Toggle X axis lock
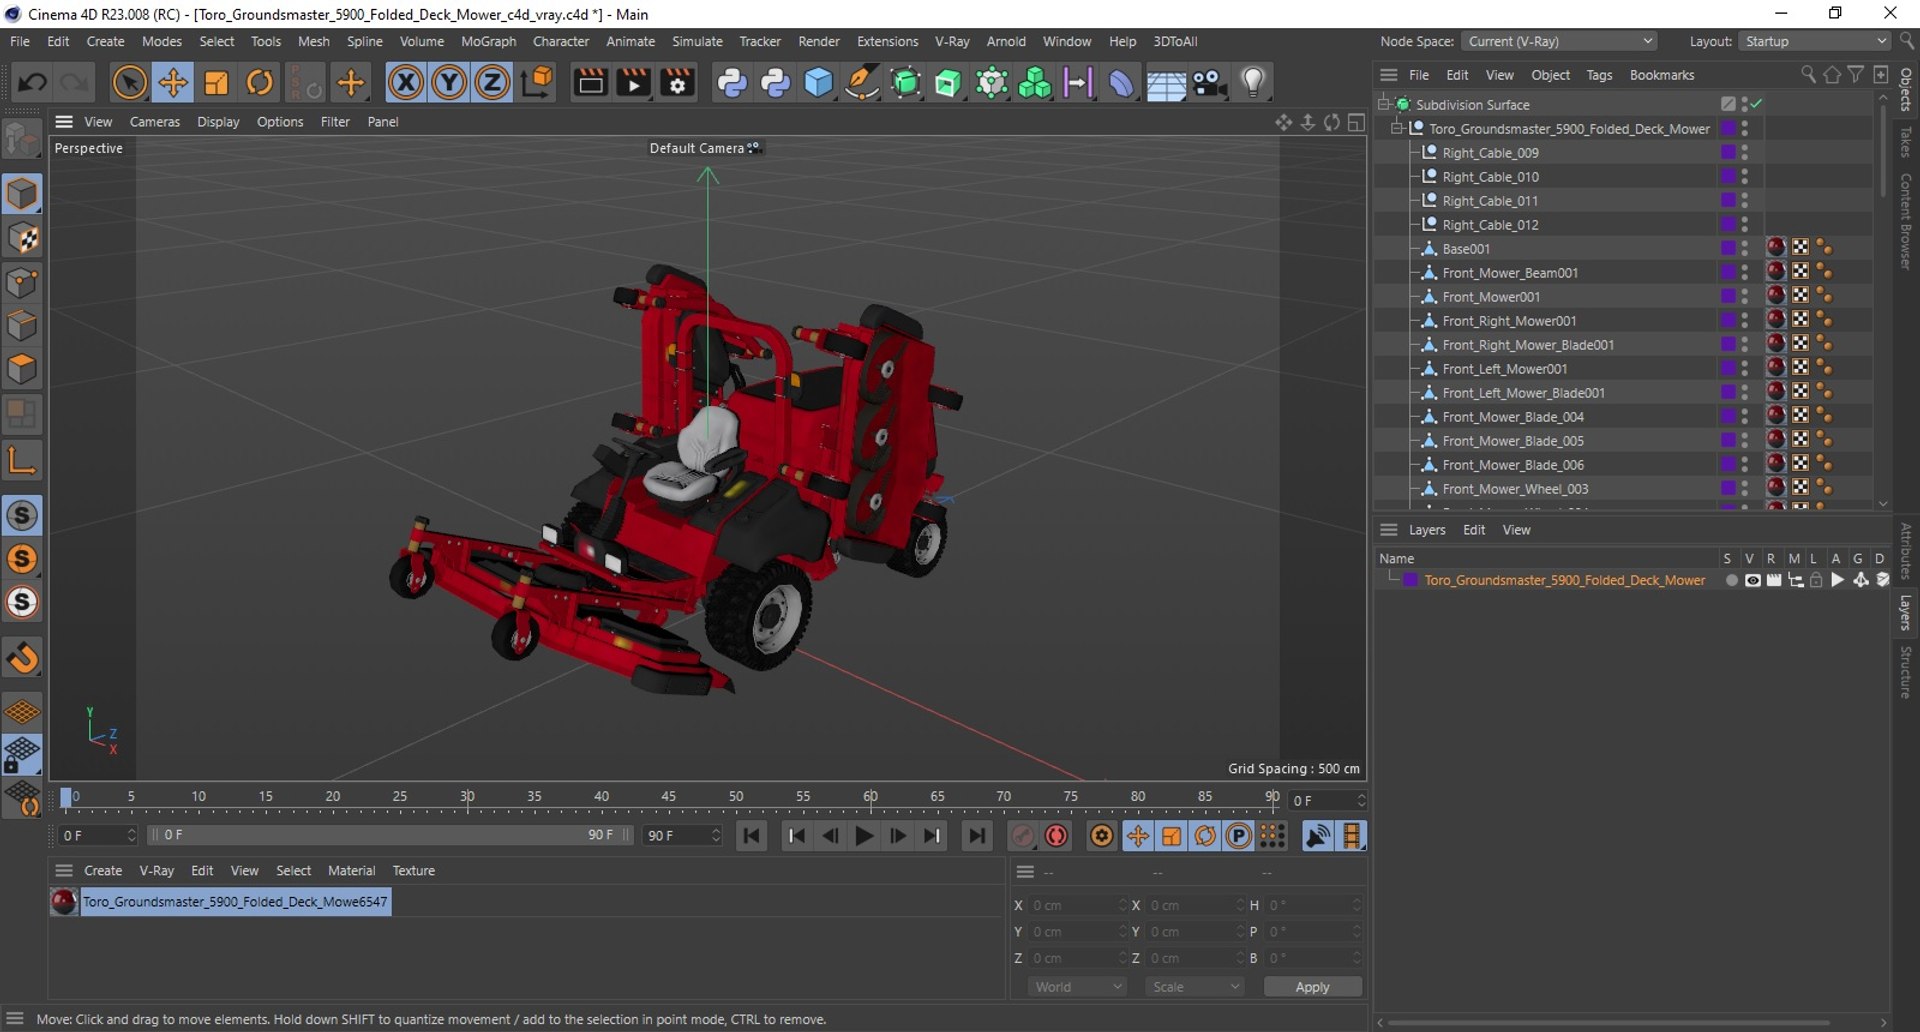Screen dimensions: 1920x1032 (x=405, y=82)
